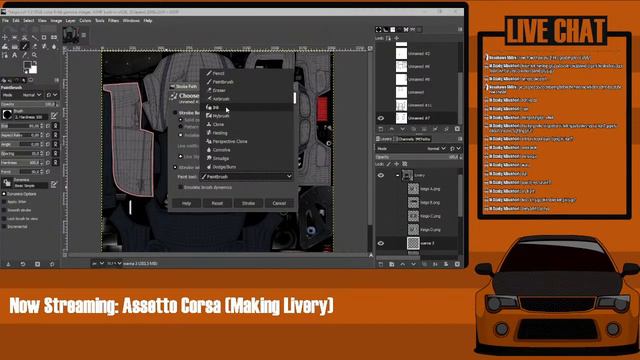Screen dimensions: 640x360
Task: Select the active Paintbrush tool in toolbox
Action: [24, 46]
